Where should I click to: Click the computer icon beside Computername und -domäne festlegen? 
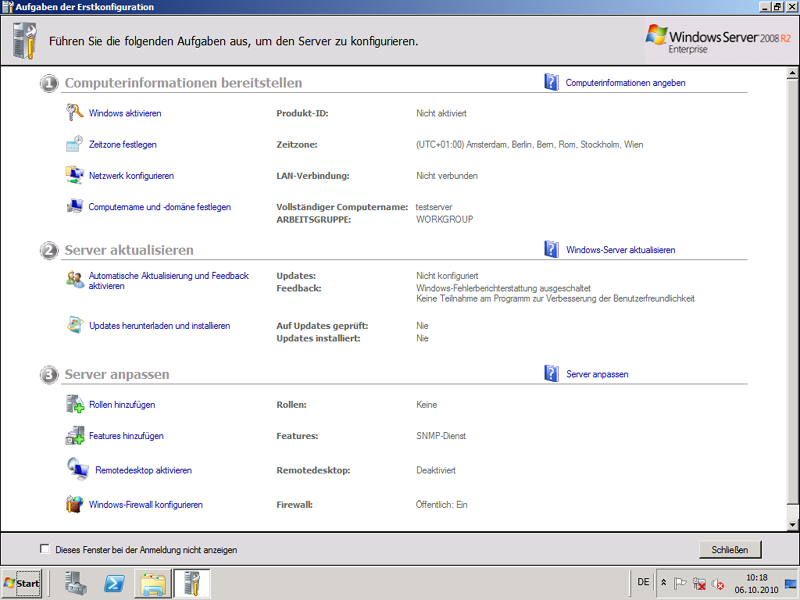(74, 206)
